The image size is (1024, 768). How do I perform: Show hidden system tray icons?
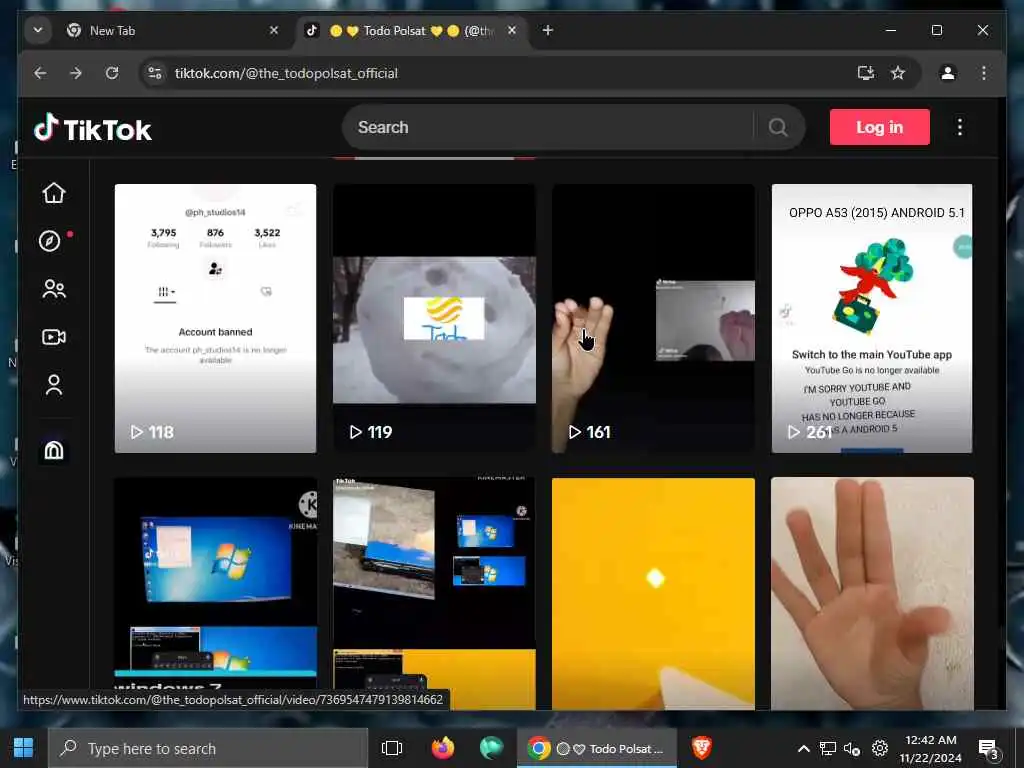(804, 748)
